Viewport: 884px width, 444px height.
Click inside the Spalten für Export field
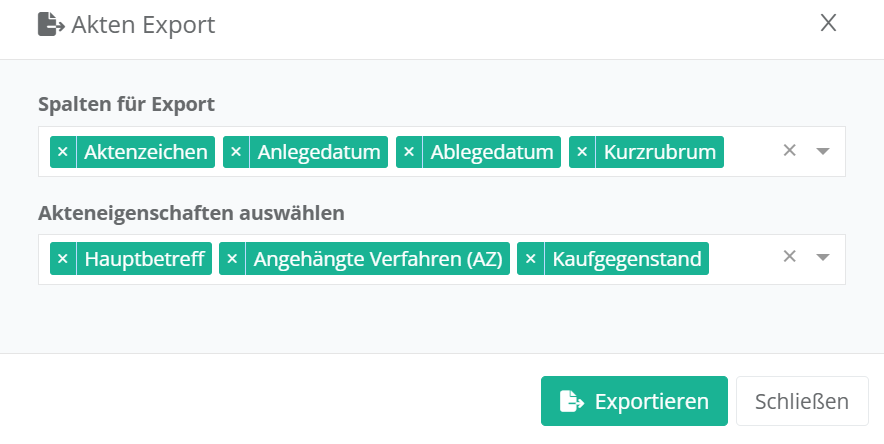750,152
